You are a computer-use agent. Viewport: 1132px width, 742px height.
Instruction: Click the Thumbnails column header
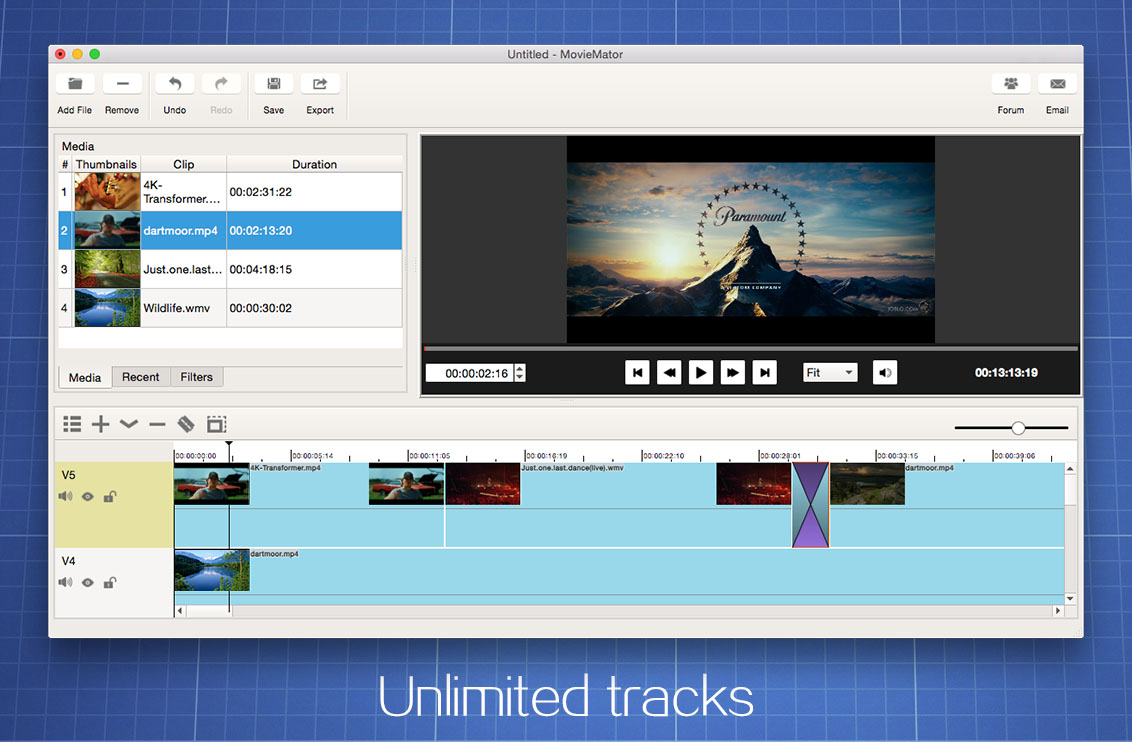[x=106, y=165]
